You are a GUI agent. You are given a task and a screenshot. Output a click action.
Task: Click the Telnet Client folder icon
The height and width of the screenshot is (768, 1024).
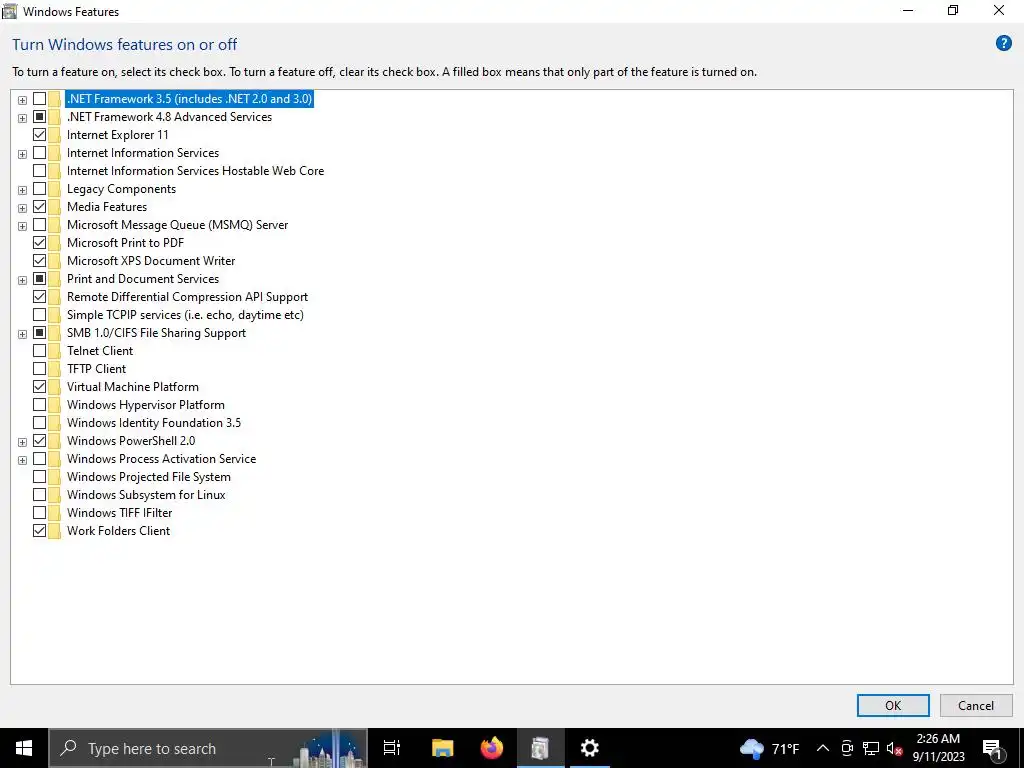54,351
